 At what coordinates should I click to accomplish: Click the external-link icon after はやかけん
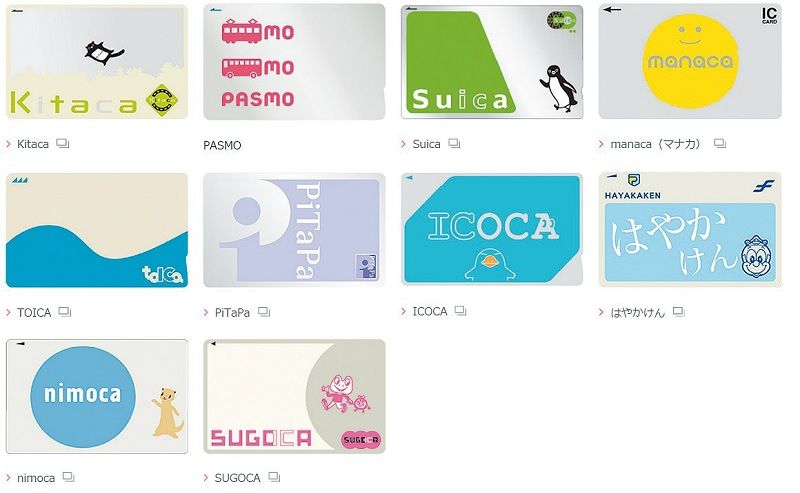pos(679,312)
